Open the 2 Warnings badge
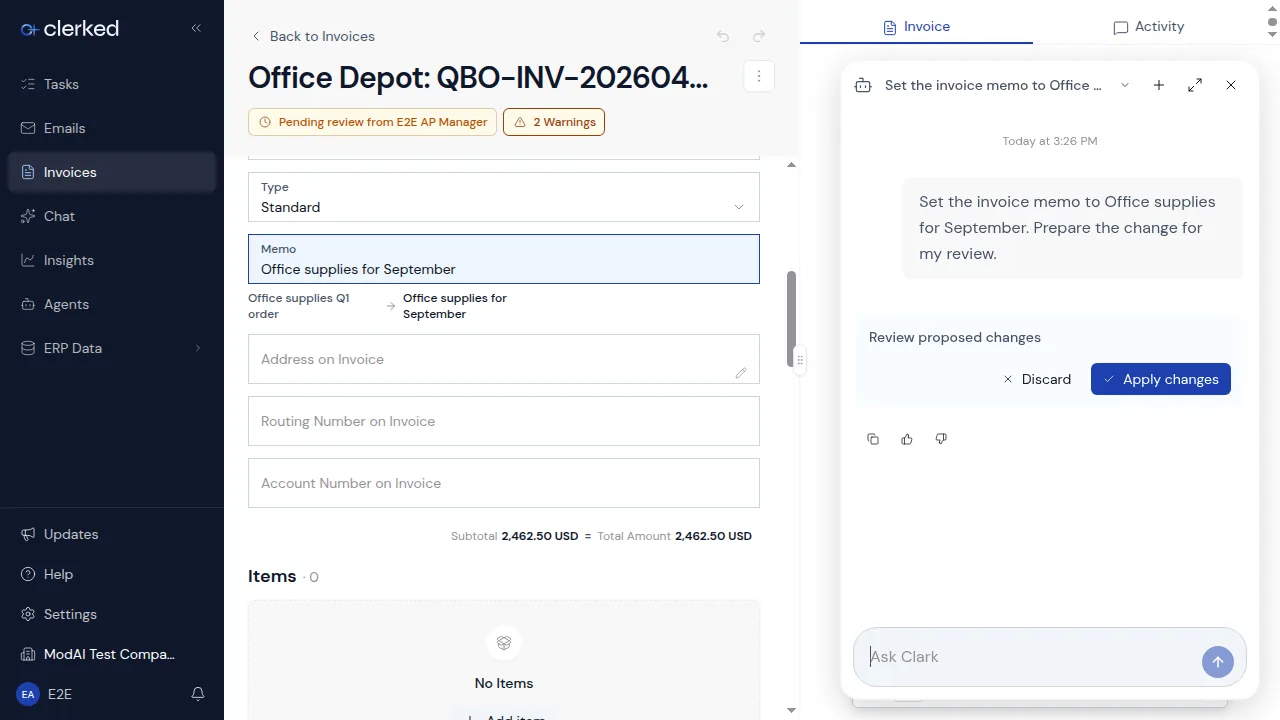The width and height of the screenshot is (1280, 720). pos(554,122)
